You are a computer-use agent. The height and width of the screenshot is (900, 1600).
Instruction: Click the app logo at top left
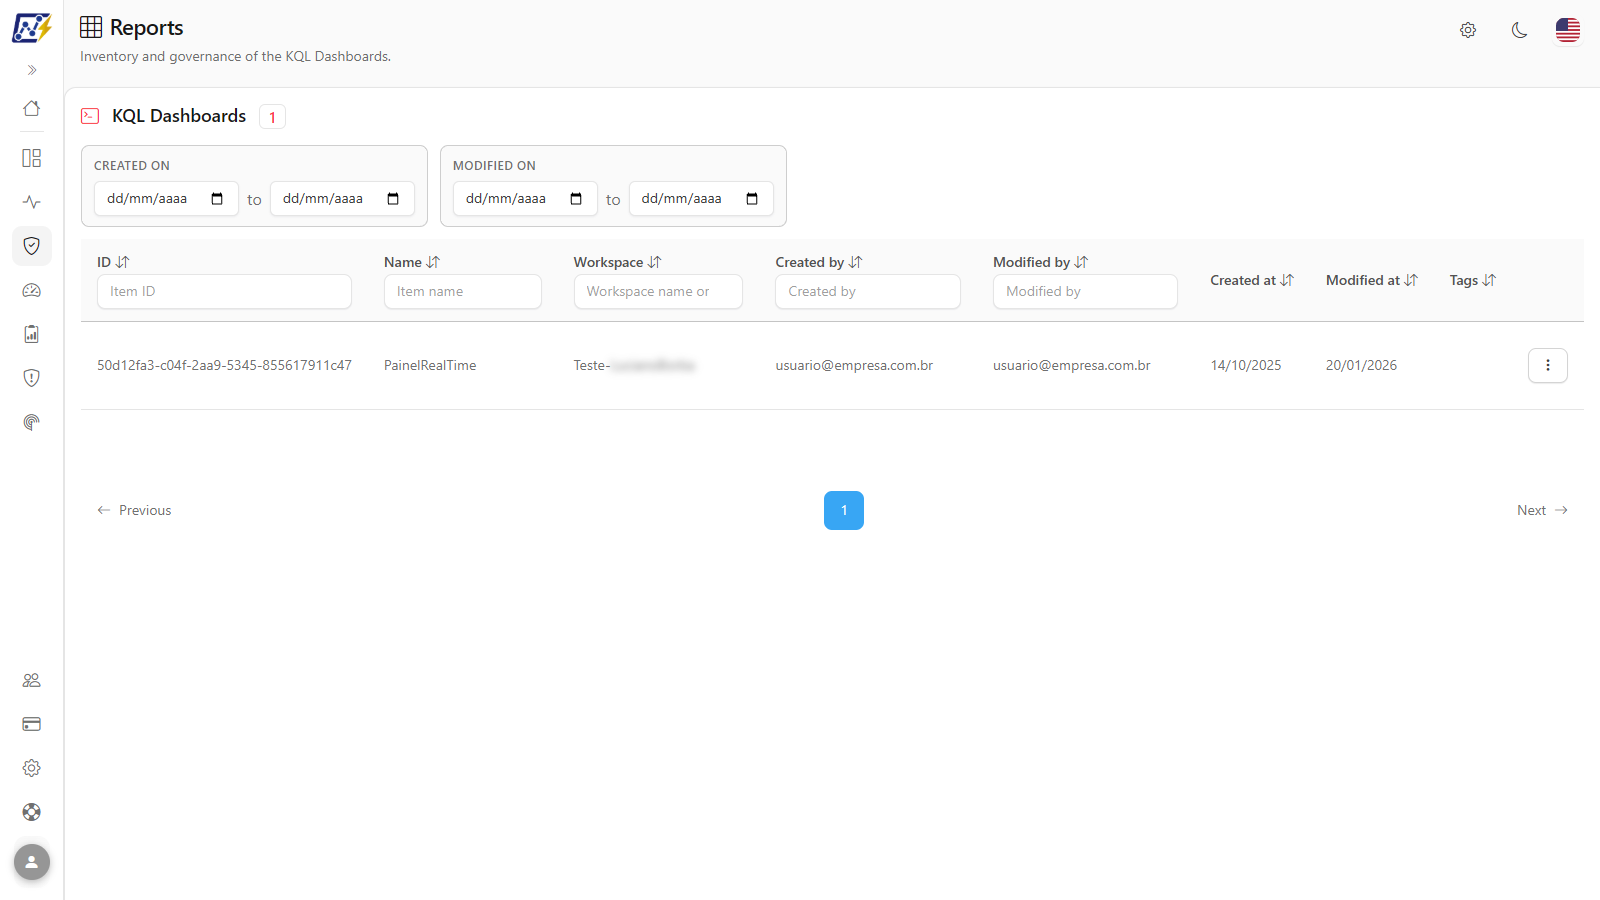click(x=32, y=28)
